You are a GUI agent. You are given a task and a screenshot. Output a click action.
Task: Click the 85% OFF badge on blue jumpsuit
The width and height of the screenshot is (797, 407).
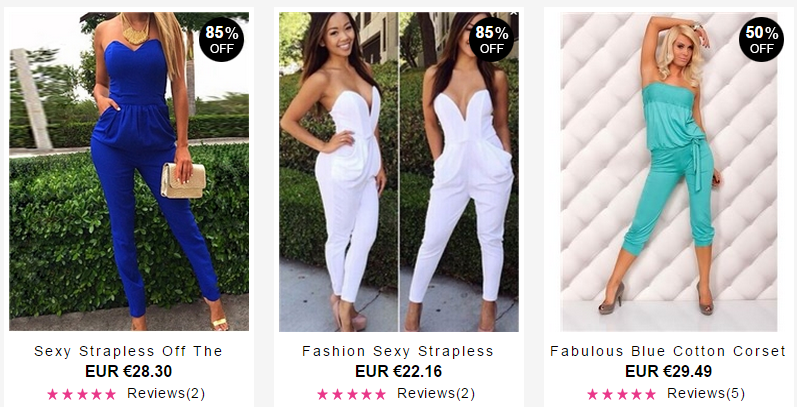coord(222,40)
